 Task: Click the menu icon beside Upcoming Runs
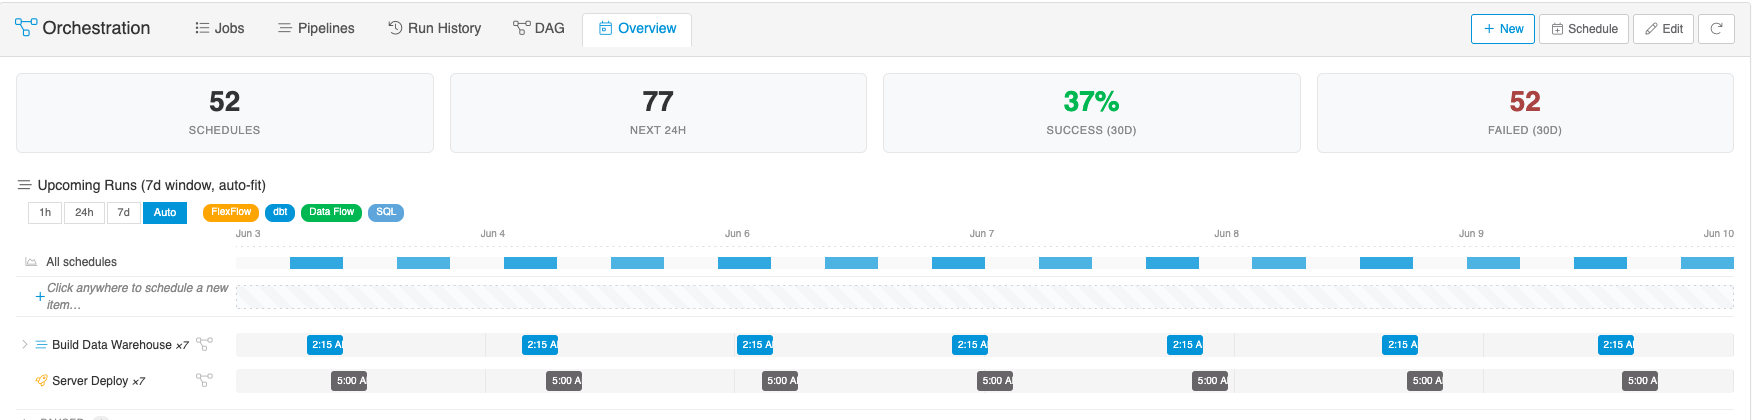[24, 185]
